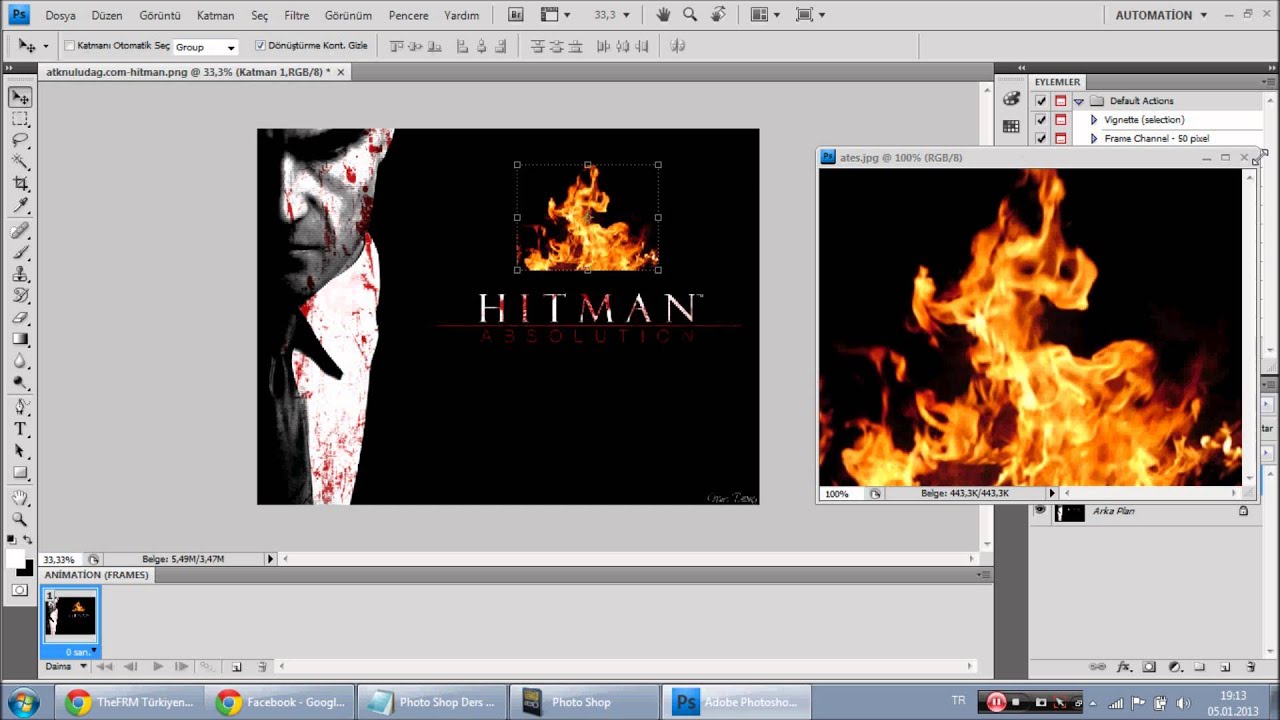This screenshot has height=720, width=1280.
Task: Set the background color swatch
Action: (x=25, y=569)
